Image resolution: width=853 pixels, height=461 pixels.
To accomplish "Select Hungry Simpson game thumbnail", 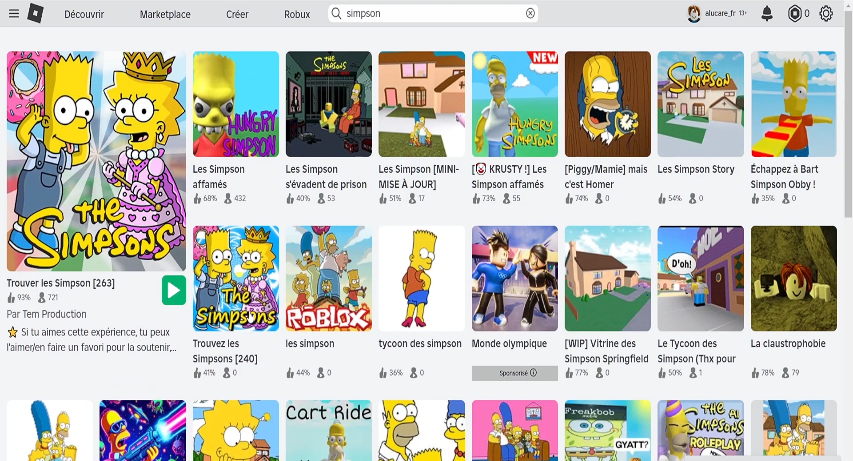I will click(x=236, y=105).
